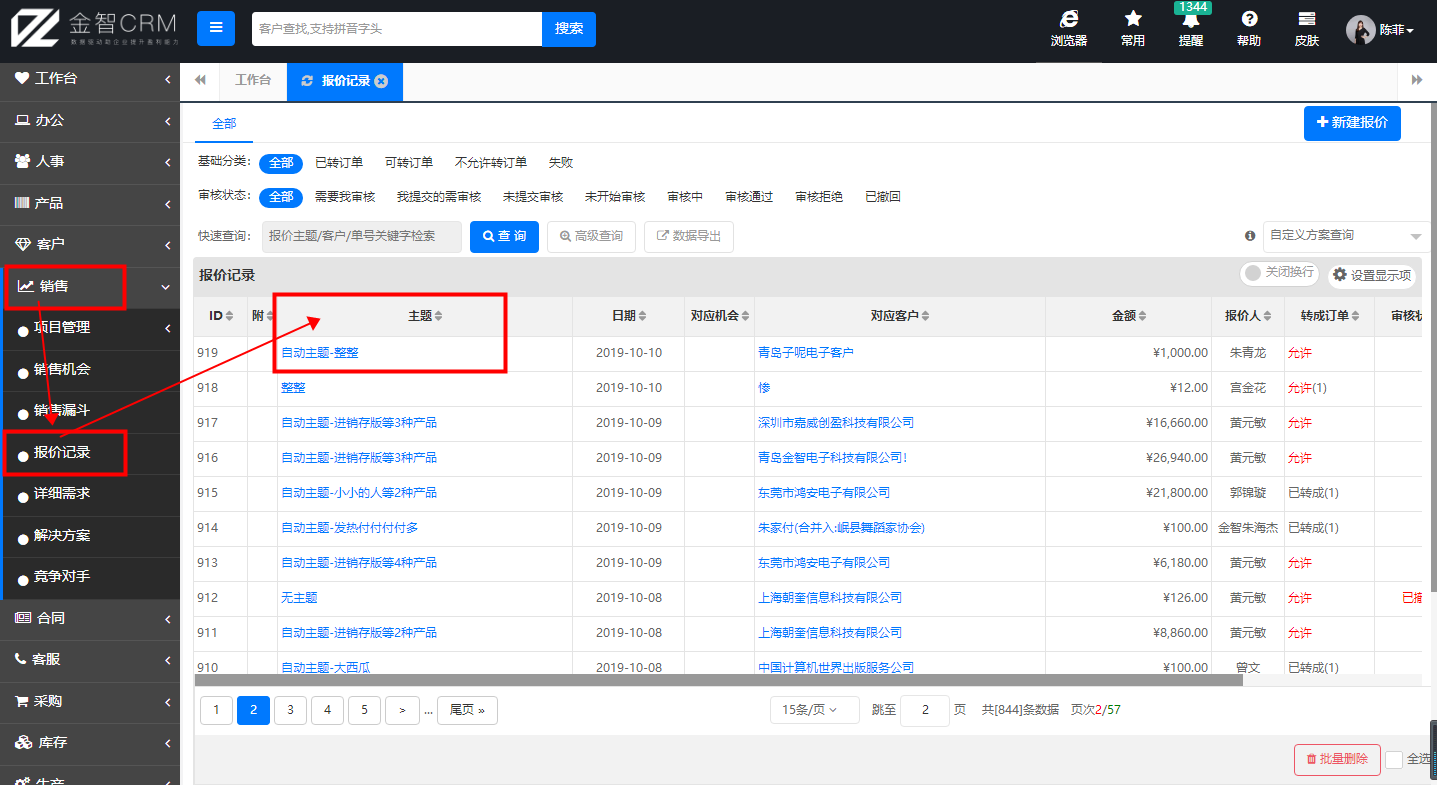Open 竞争对手 submenu item
1437x785 pixels.
90,577
